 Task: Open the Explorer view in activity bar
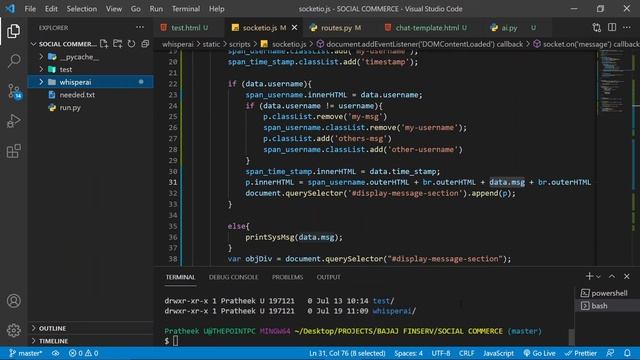coord(13,31)
